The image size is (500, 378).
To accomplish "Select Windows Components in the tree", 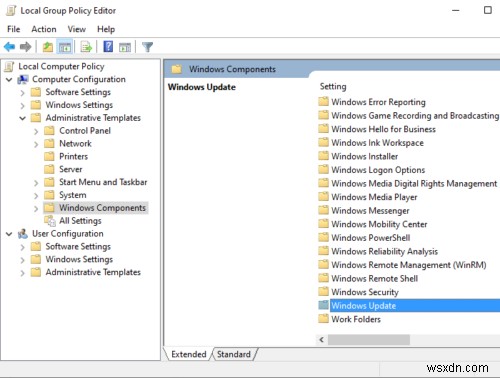I will coord(102,208).
